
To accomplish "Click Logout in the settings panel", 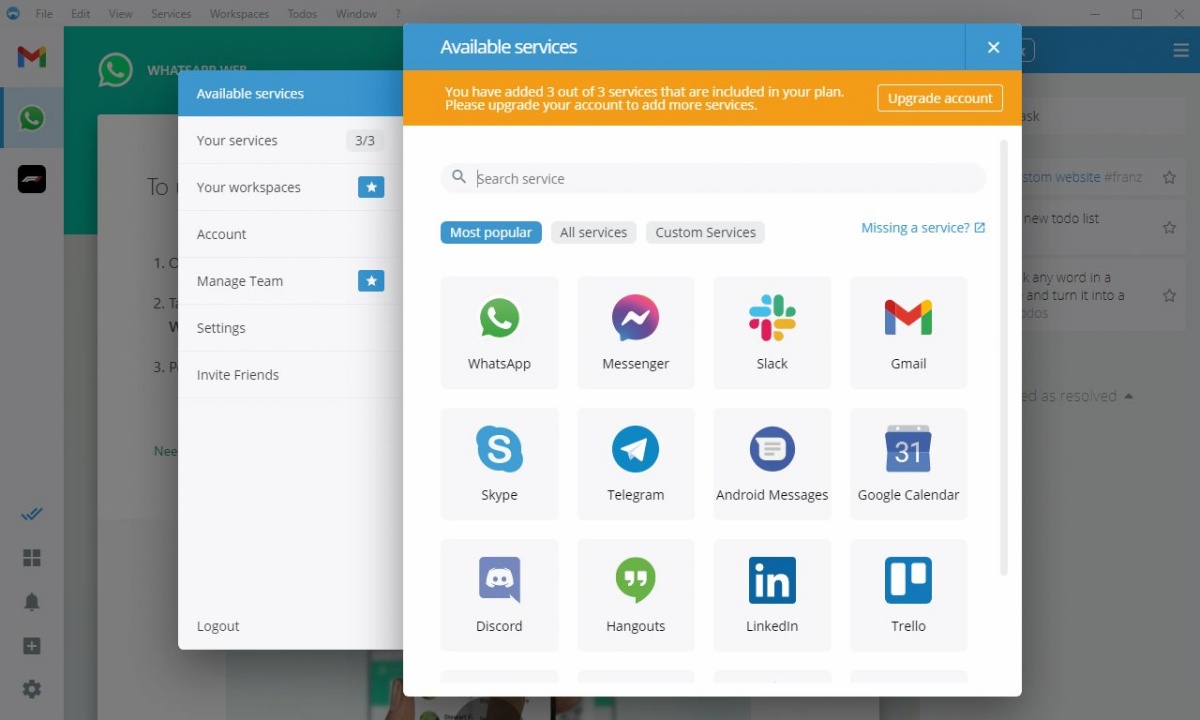I will tap(218, 626).
